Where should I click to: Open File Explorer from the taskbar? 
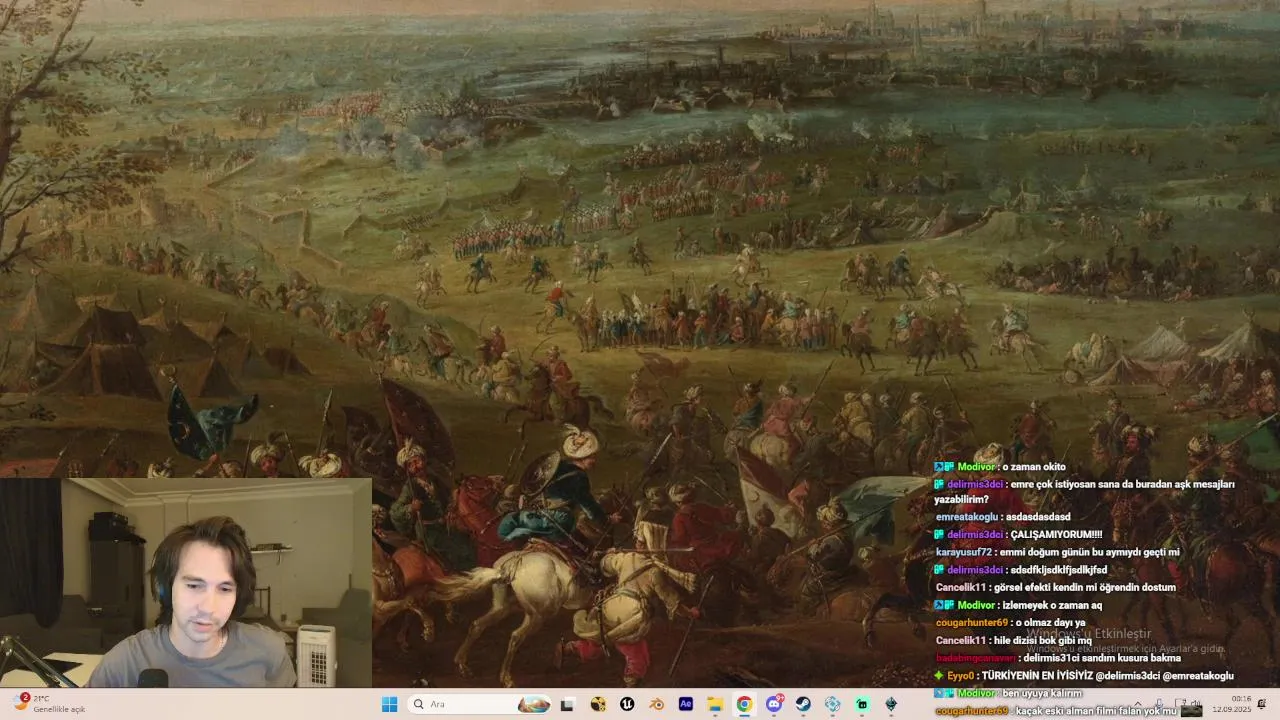coord(715,704)
